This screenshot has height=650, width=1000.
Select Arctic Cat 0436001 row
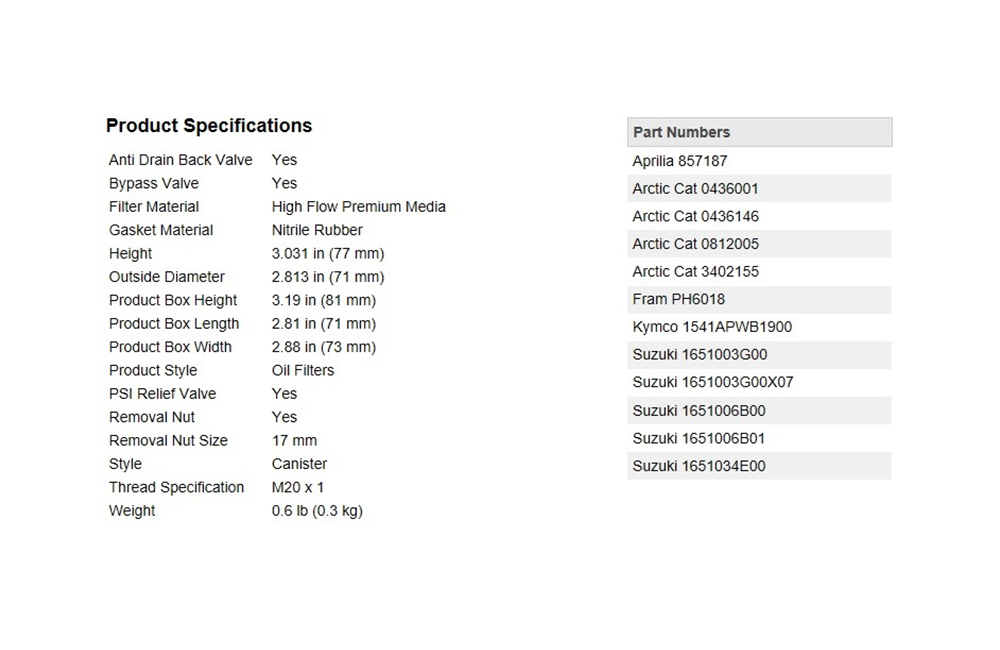pos(760,189)
